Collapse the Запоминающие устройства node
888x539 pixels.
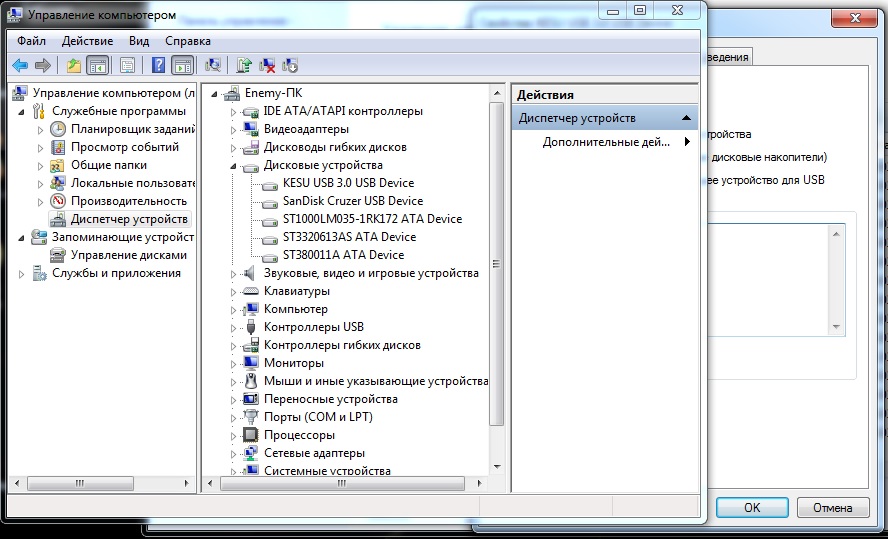[22, 238]
